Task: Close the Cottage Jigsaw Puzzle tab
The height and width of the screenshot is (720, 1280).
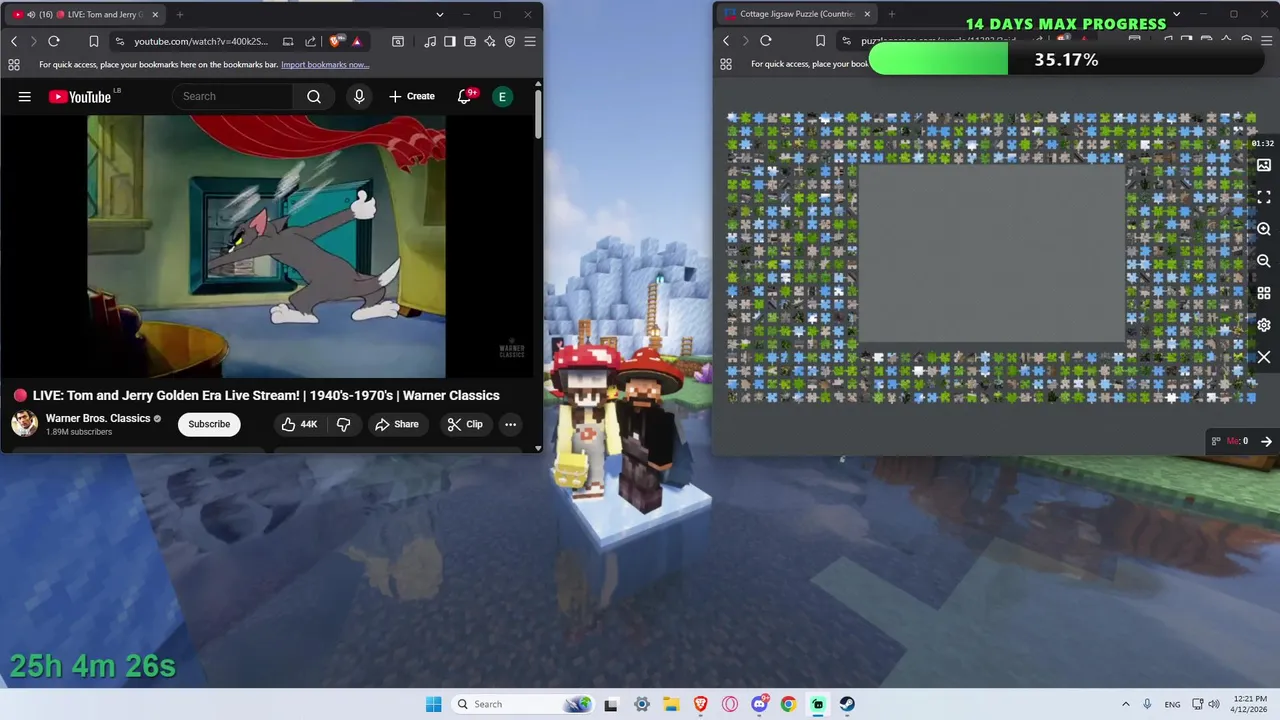Action: coord(867,14)
